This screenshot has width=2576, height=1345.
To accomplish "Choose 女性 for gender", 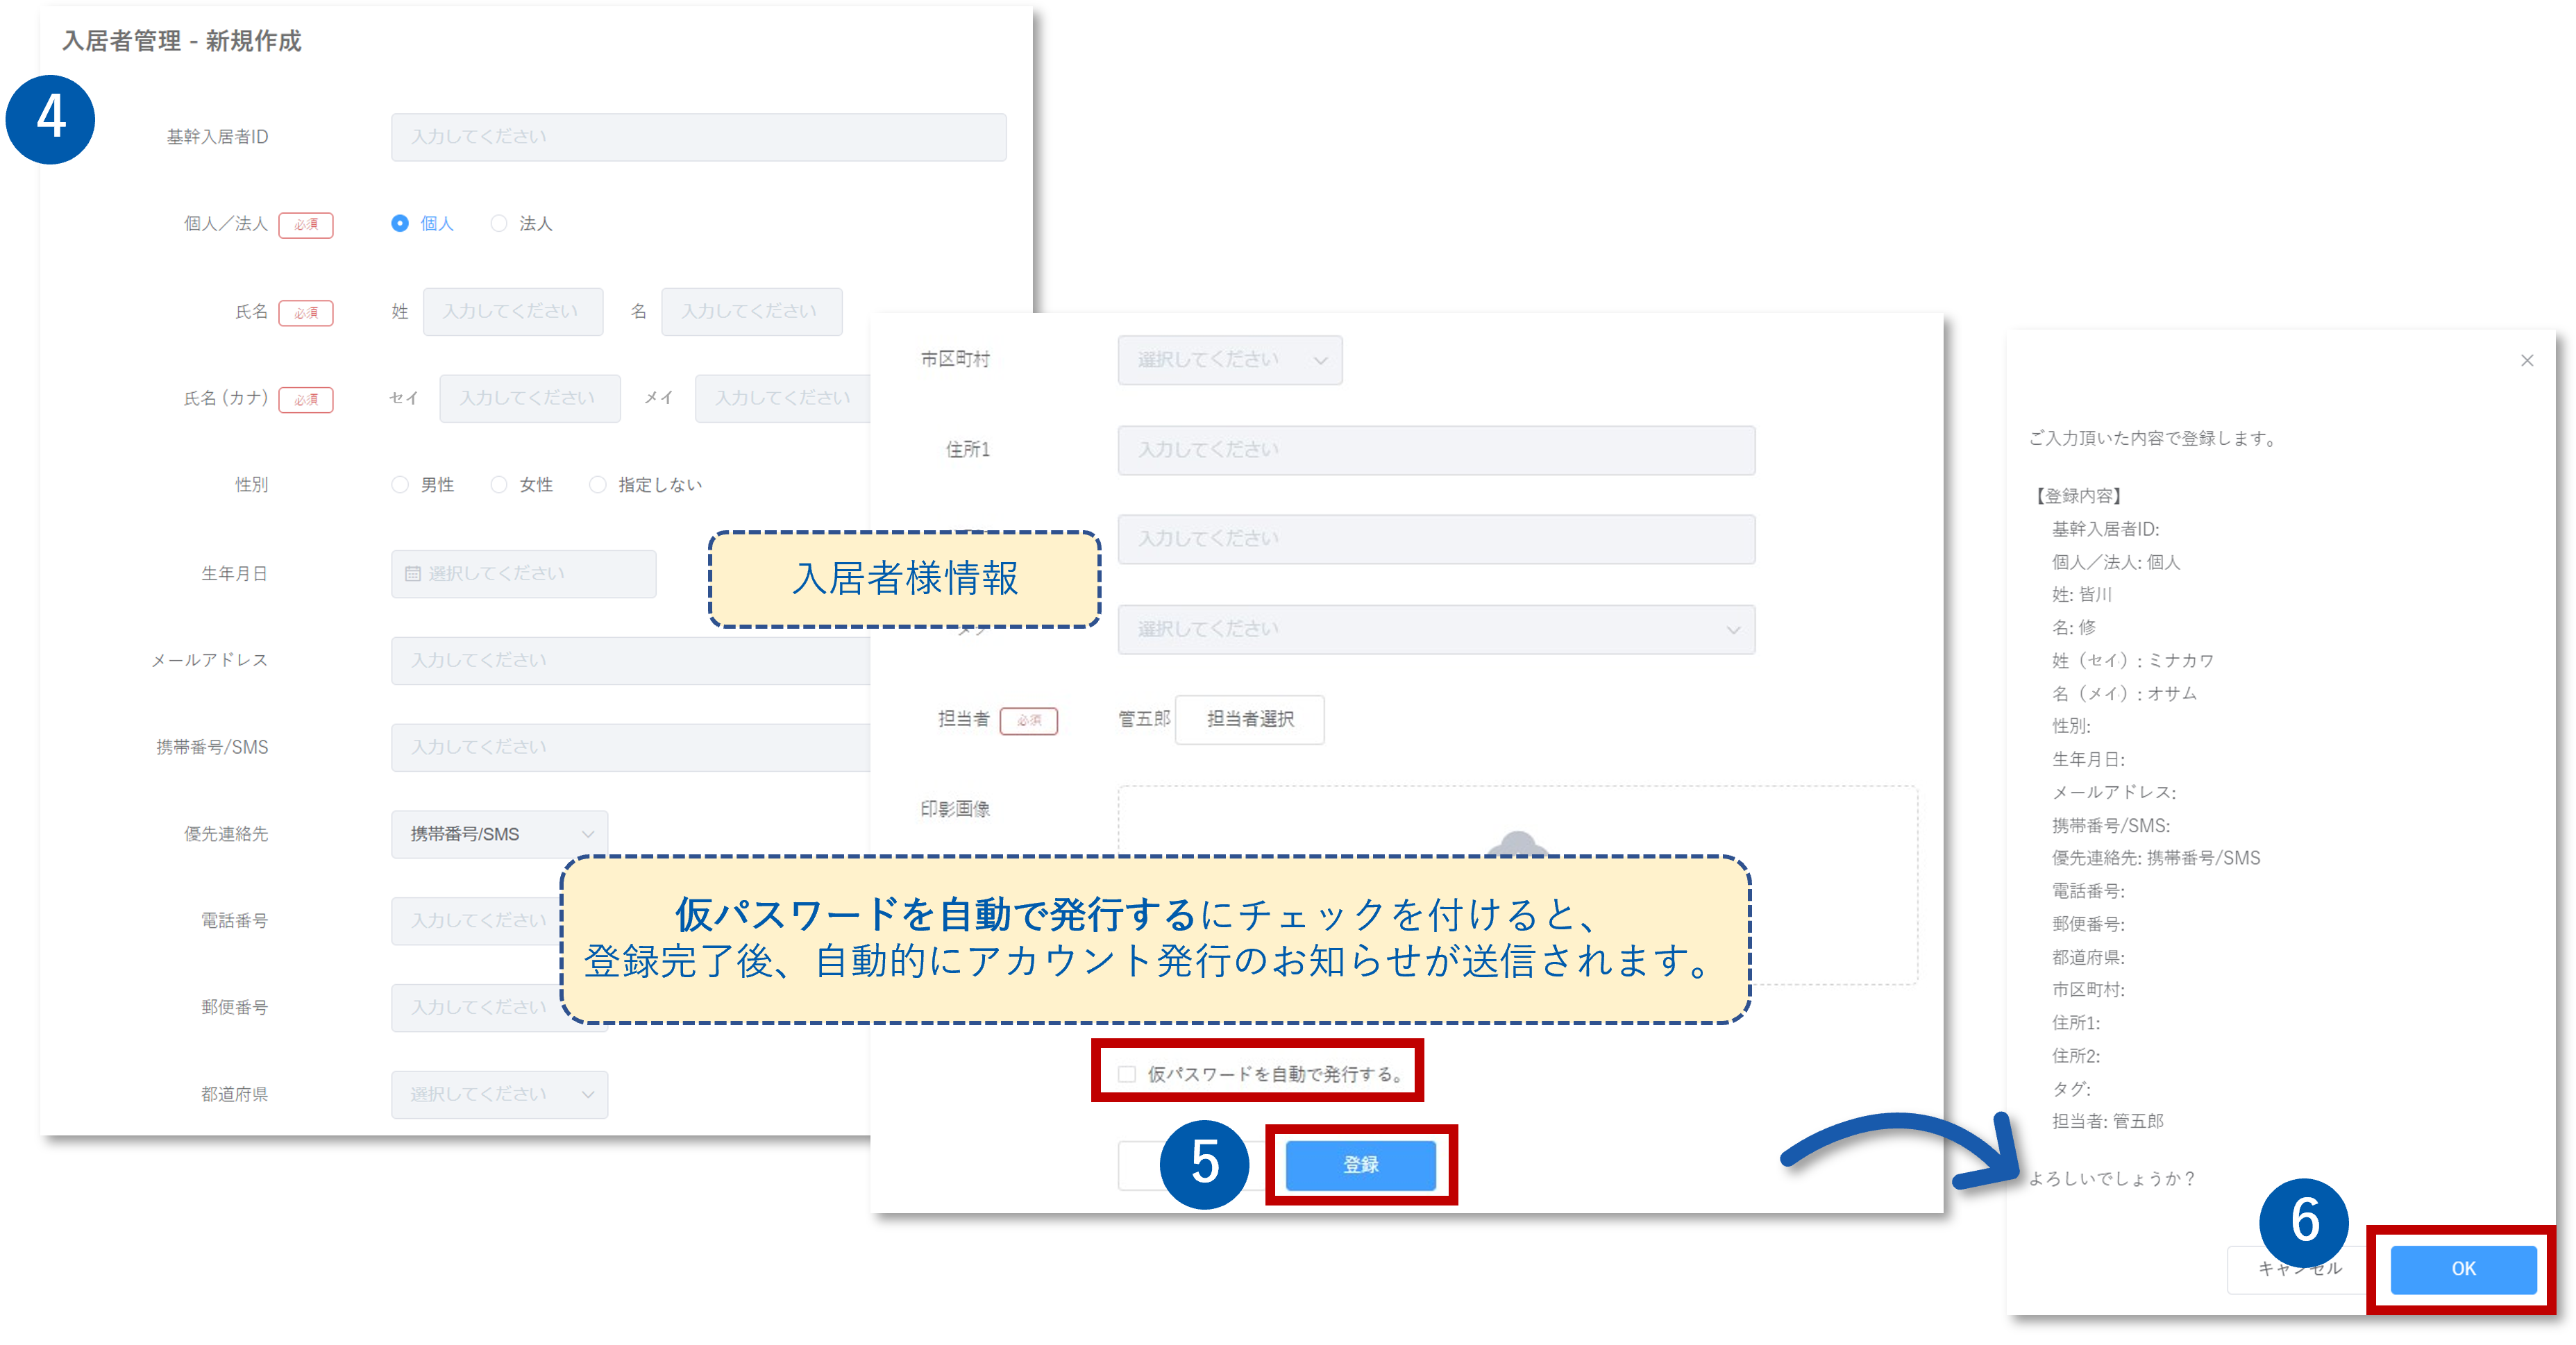I will click(x=499, y=484).
